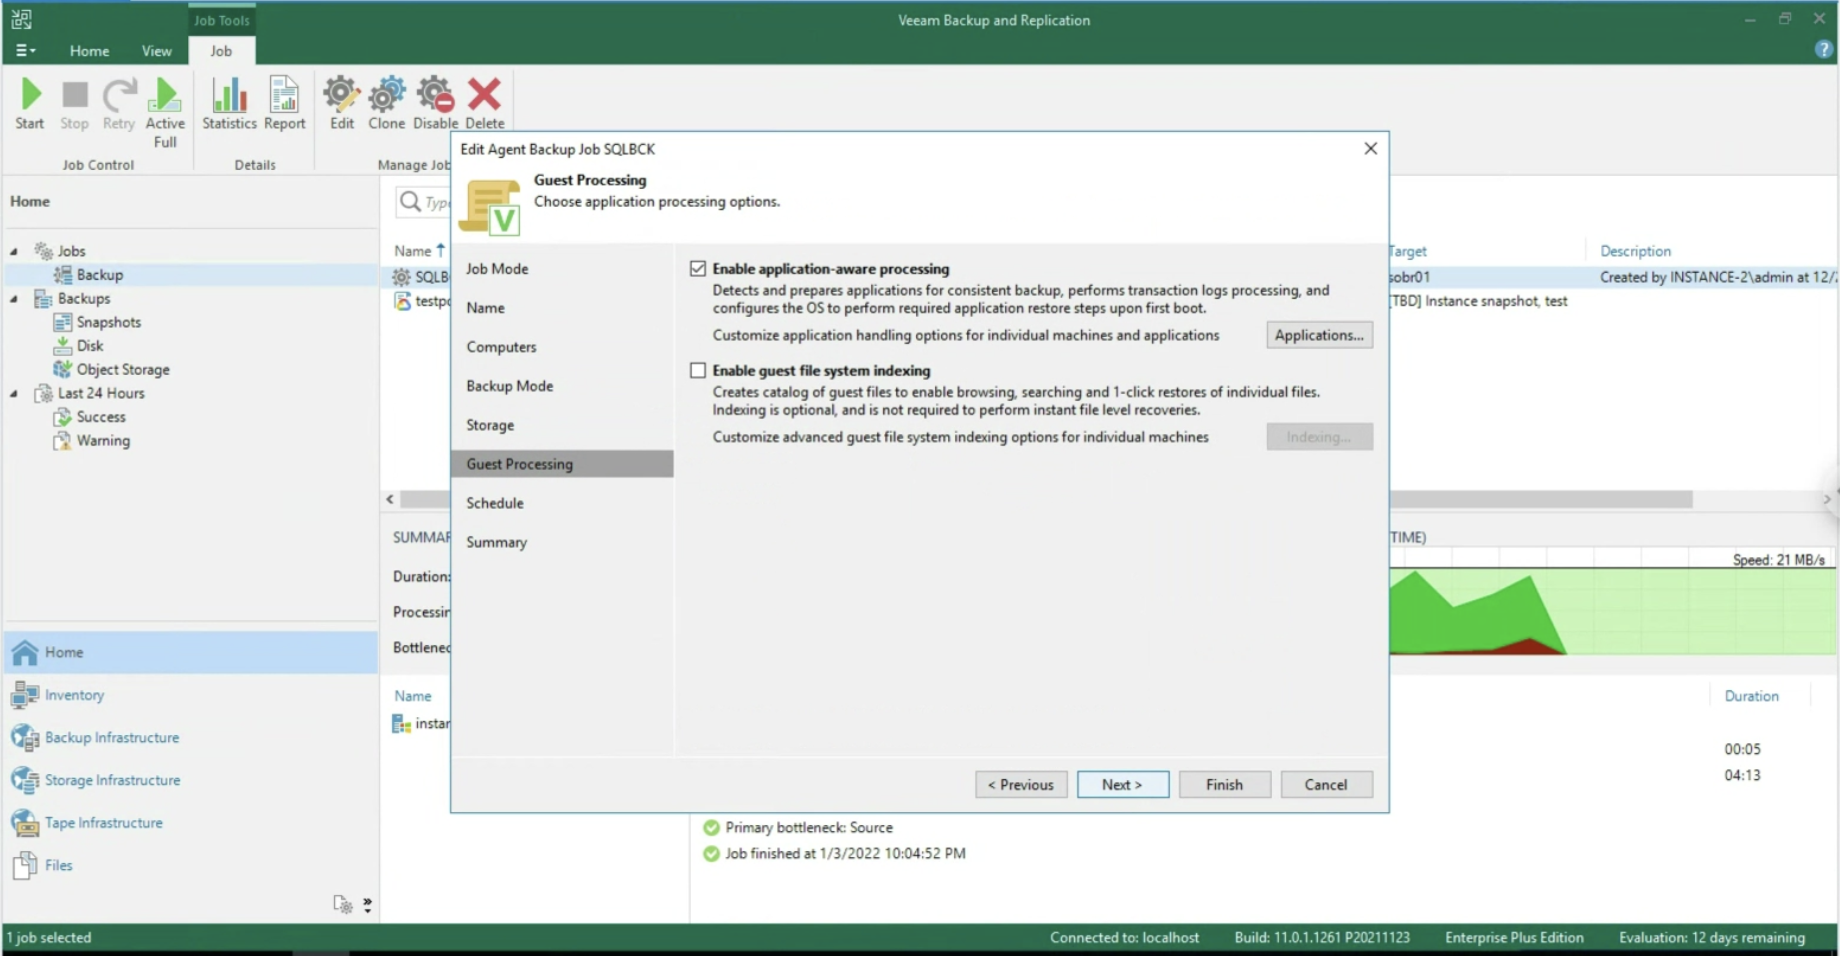Select the Home navigation pane
1840x956 pixels.
(x=191, y=652)
